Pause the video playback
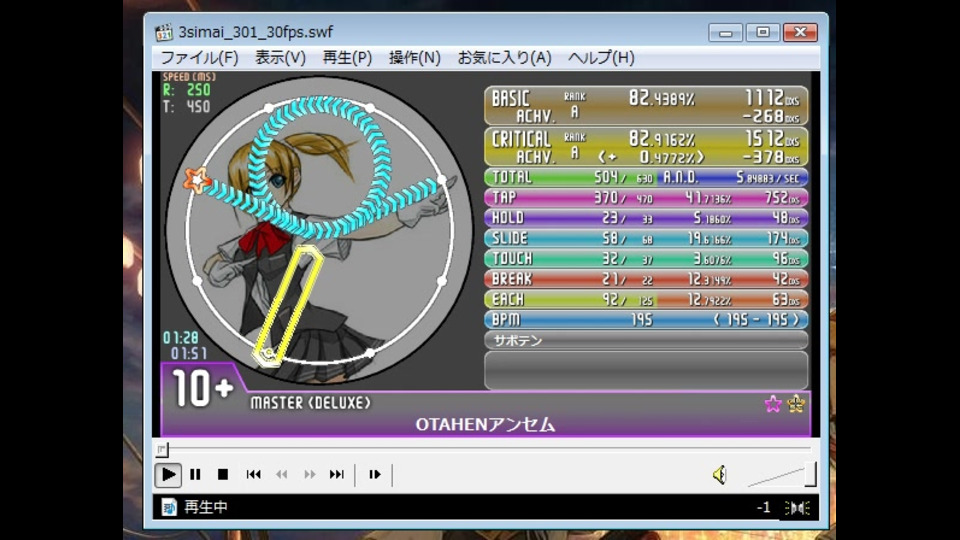 [195, 474]
